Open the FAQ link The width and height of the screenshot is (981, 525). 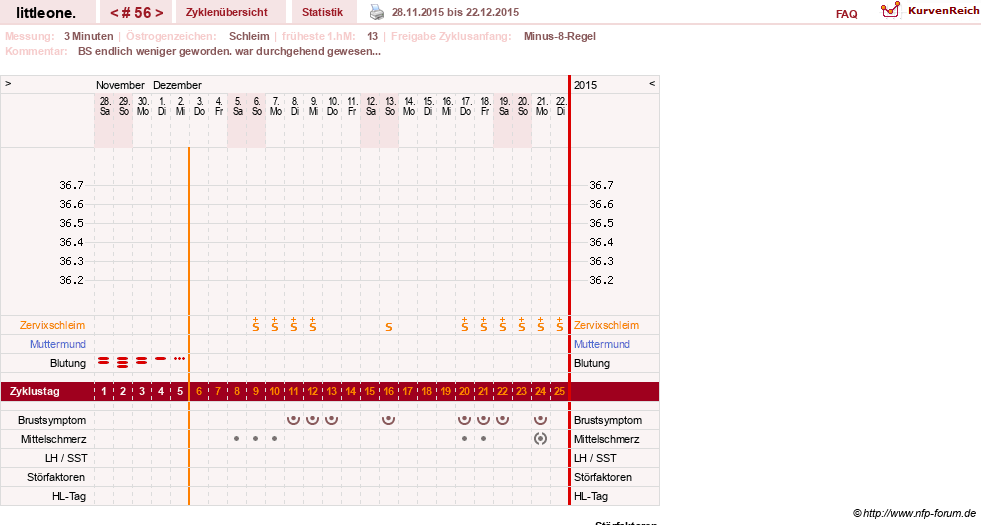coord(846,14)
